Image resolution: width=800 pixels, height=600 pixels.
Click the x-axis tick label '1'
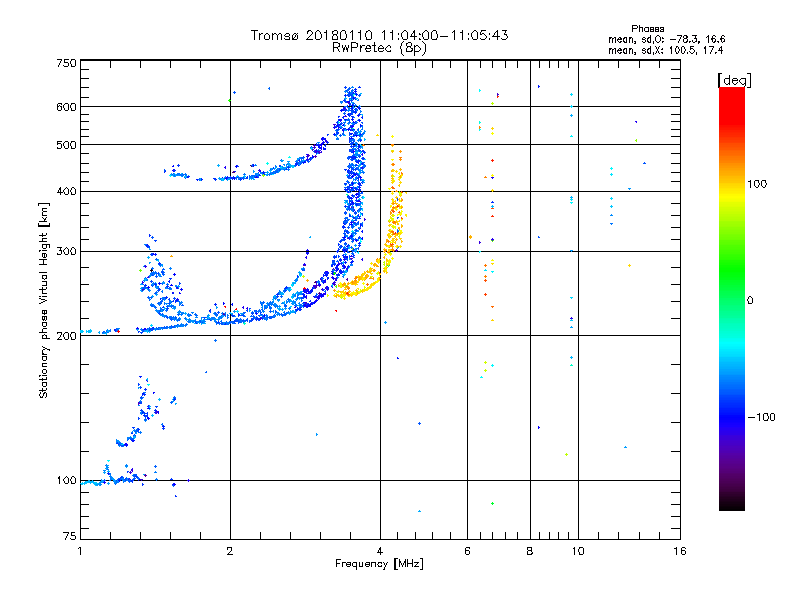(x=80, y=551)
